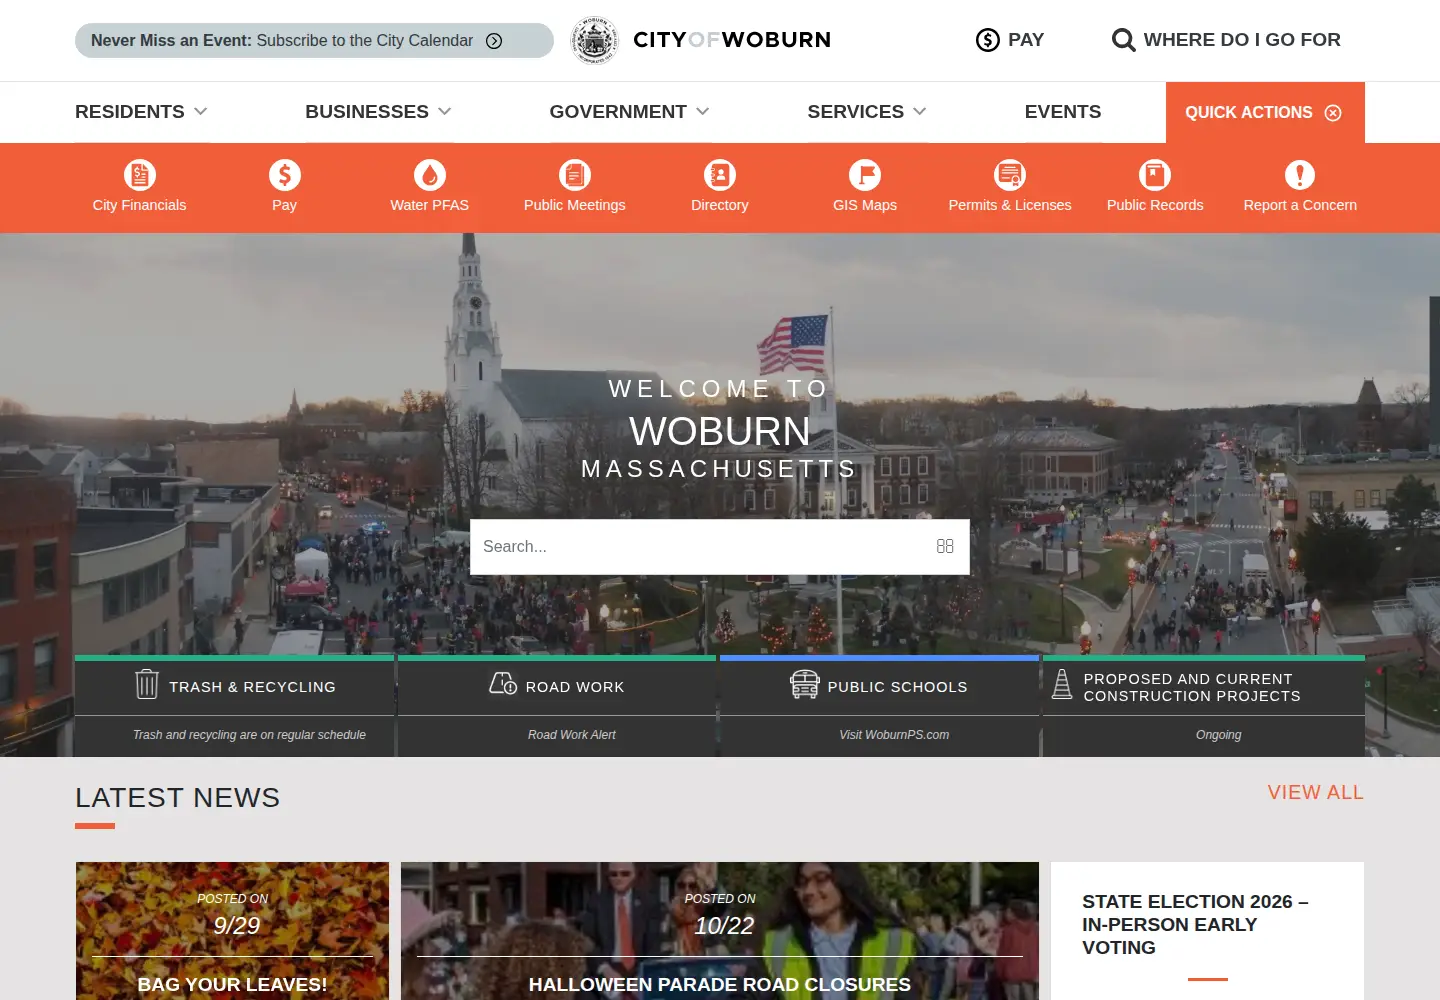Click the Water PFAS label
Viewport: 1440px width, 1000px height.
click(430, 205)
